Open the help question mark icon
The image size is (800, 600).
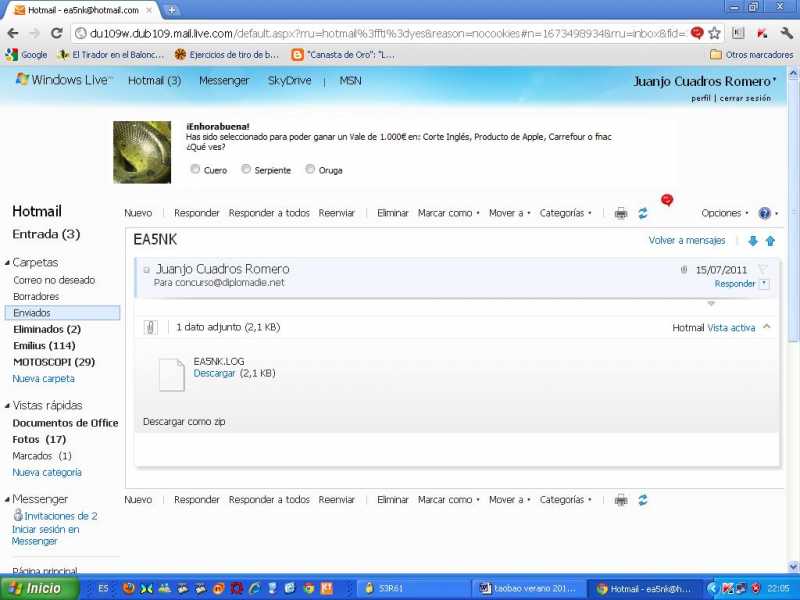pyautogui.click(x=764, y=213)
